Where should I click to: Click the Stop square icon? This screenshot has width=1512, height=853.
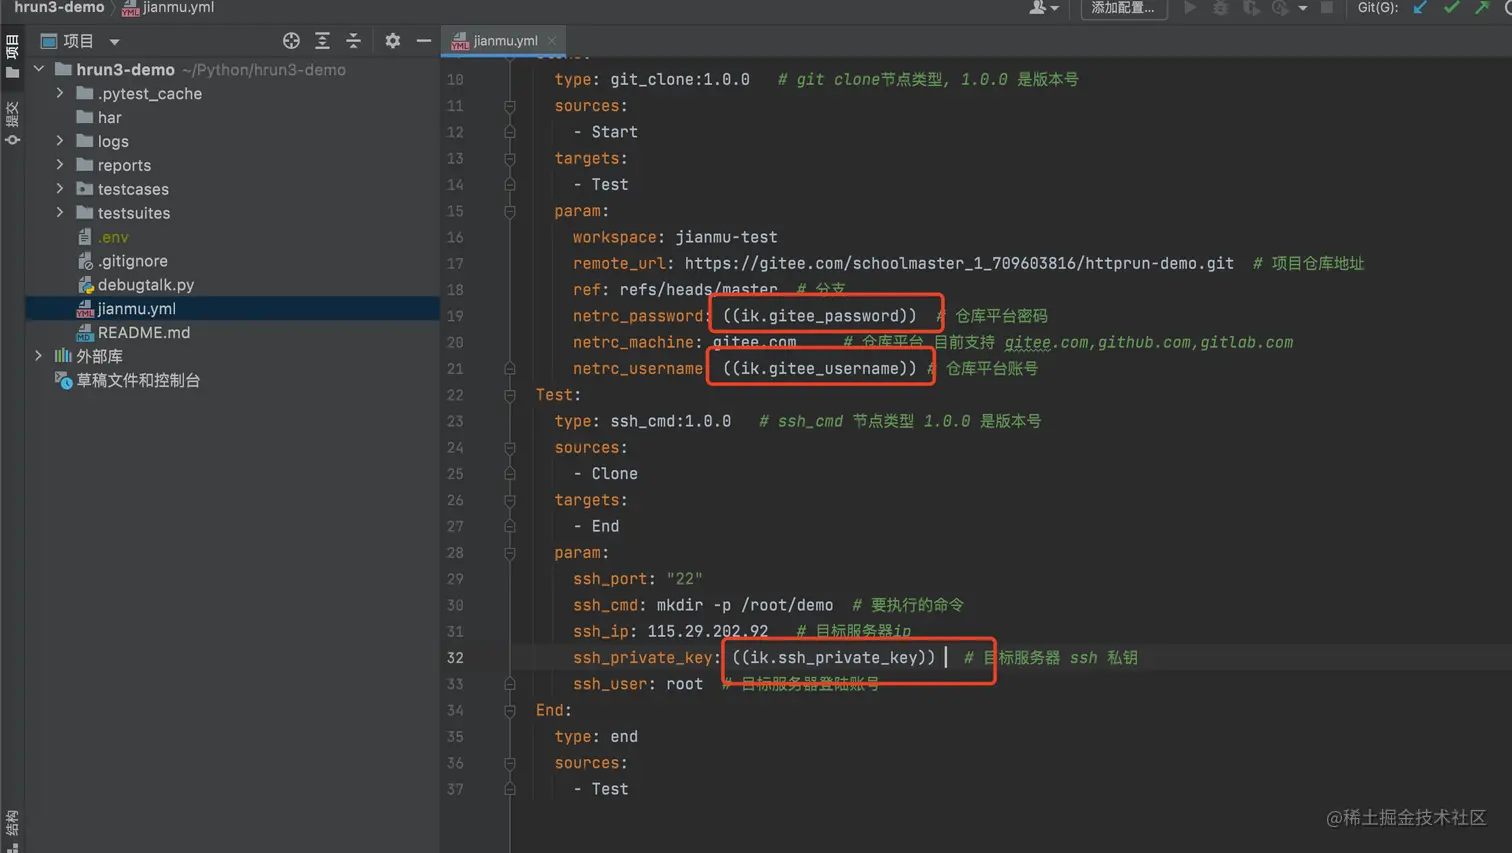coord(1327,8)
